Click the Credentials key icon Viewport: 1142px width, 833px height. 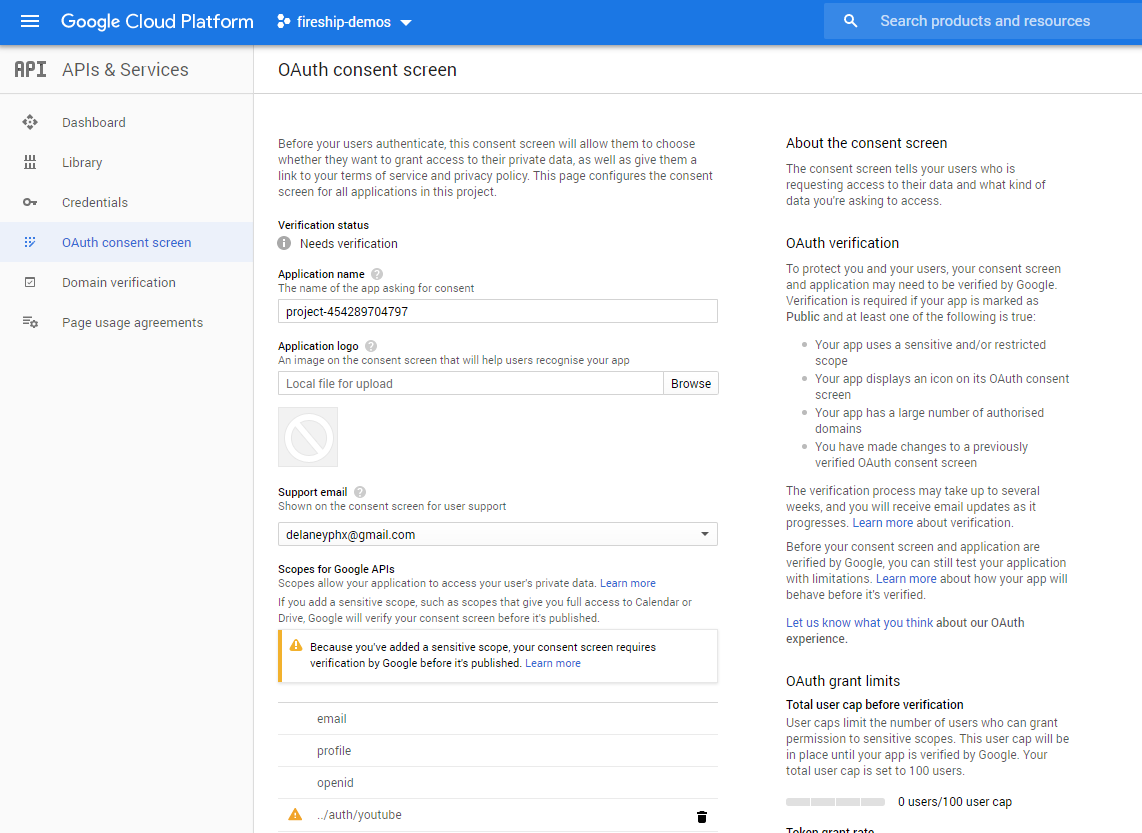click(x=30, y=202)
